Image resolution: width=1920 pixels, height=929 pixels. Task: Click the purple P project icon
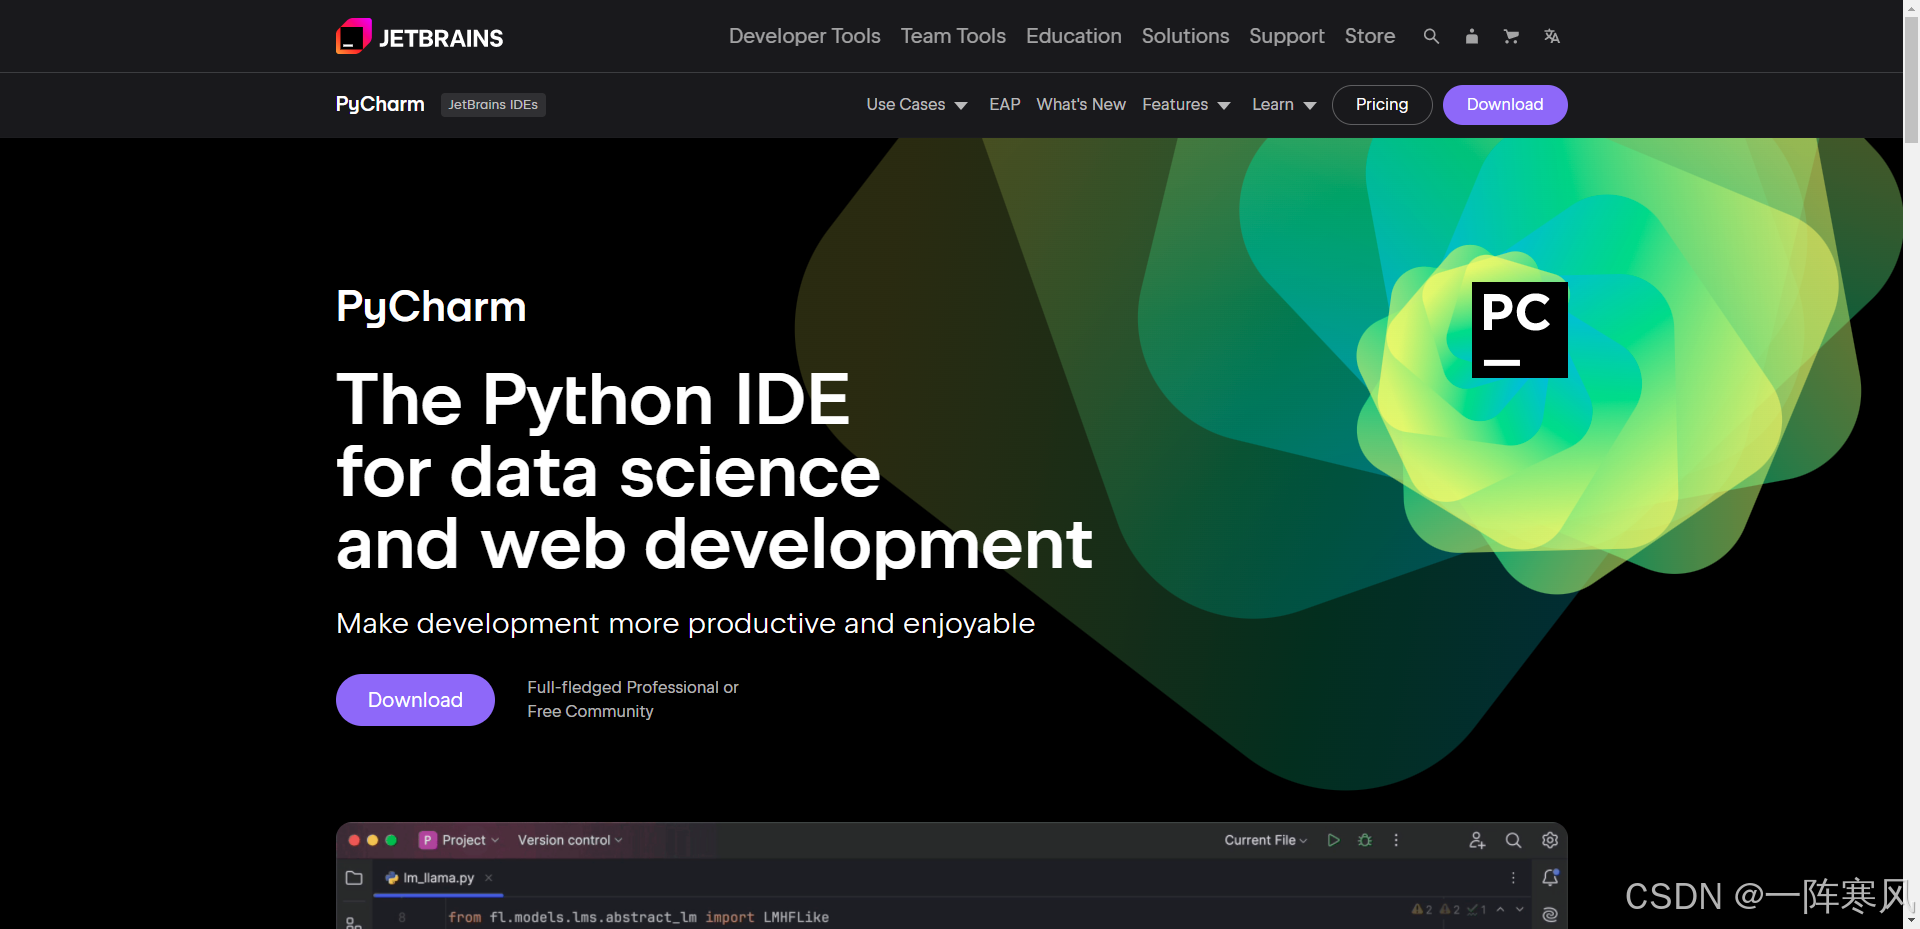pyautogui.click(x=428, y=840)
